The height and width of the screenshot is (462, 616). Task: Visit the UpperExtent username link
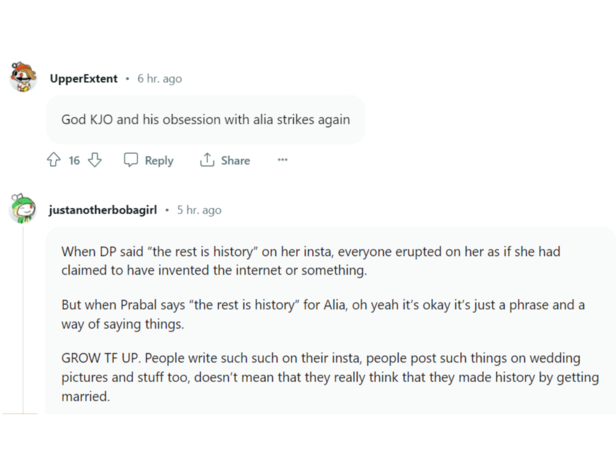83,78
